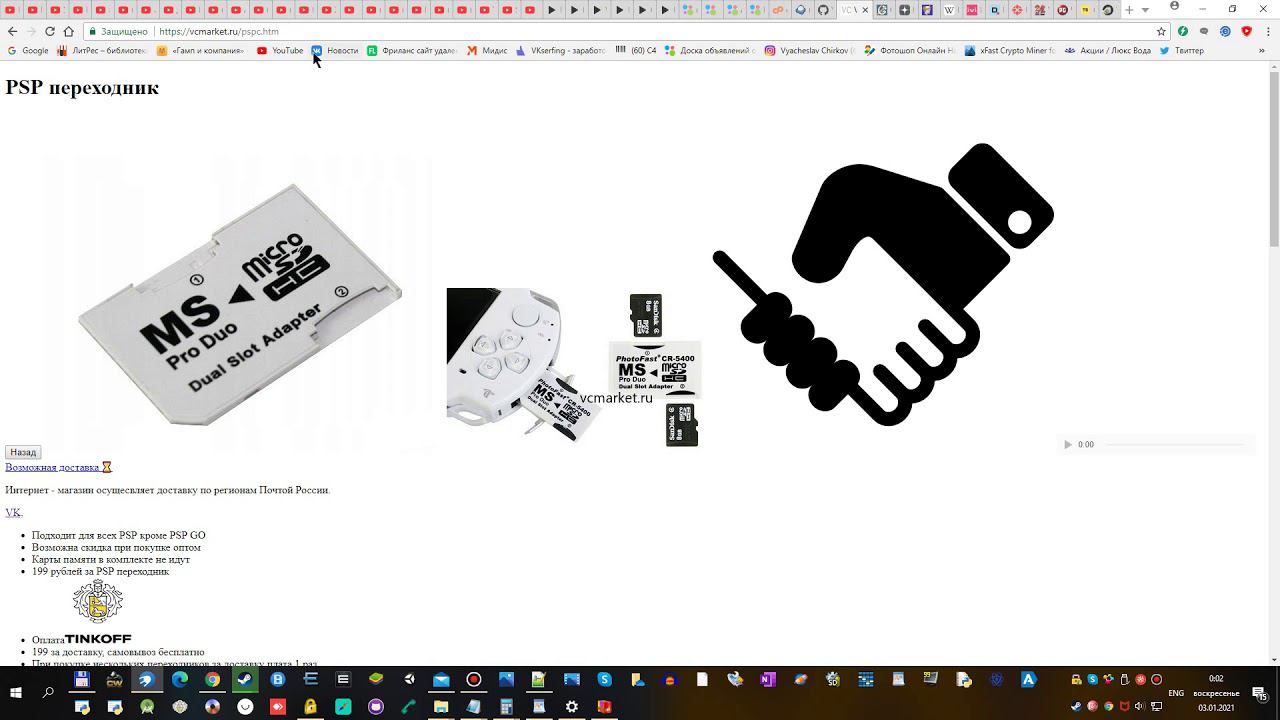1280x720 pixels.
Task: Open Calculator from taskbar
Action: (x=506, y=706)
